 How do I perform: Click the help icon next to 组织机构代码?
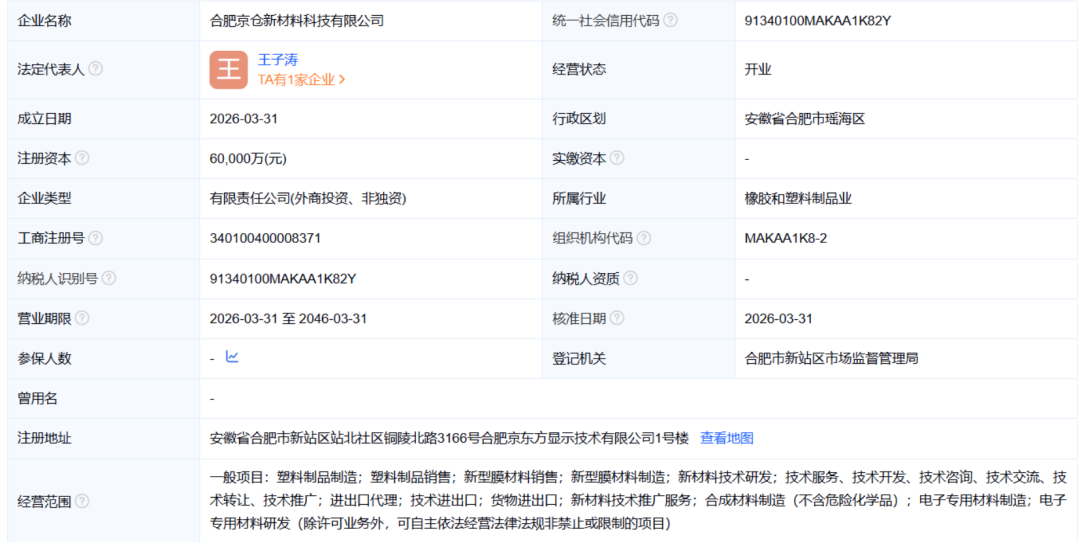click(643, 238)
